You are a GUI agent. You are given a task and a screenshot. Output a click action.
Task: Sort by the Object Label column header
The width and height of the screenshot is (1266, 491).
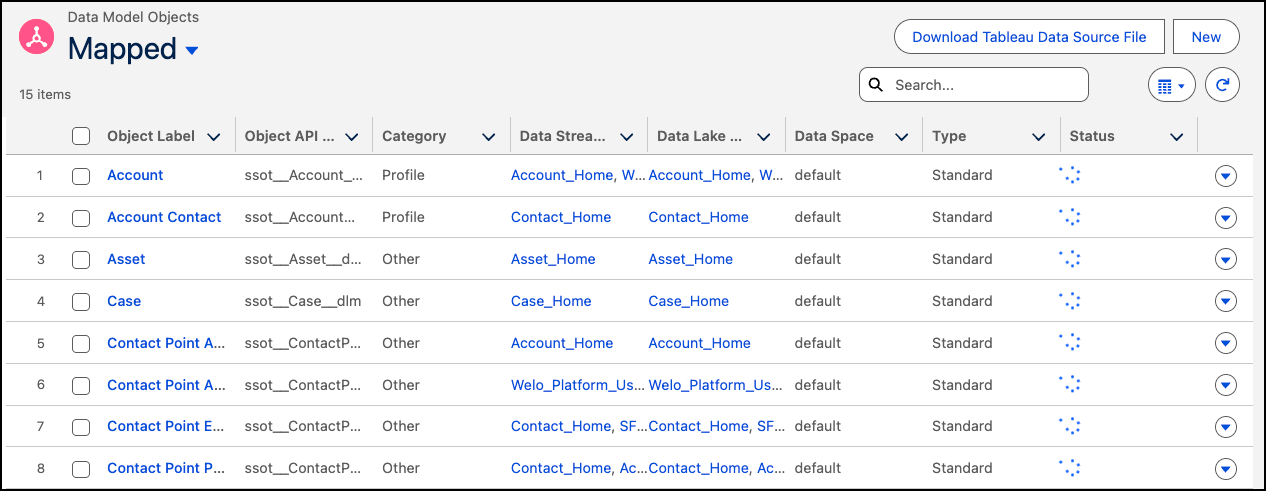tap(151, 137)
